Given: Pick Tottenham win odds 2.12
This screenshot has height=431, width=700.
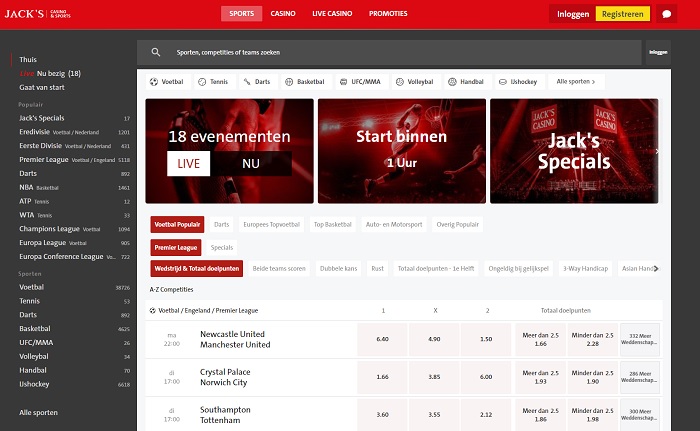Looking at the screenshot, I should click(x=486, y=415).
